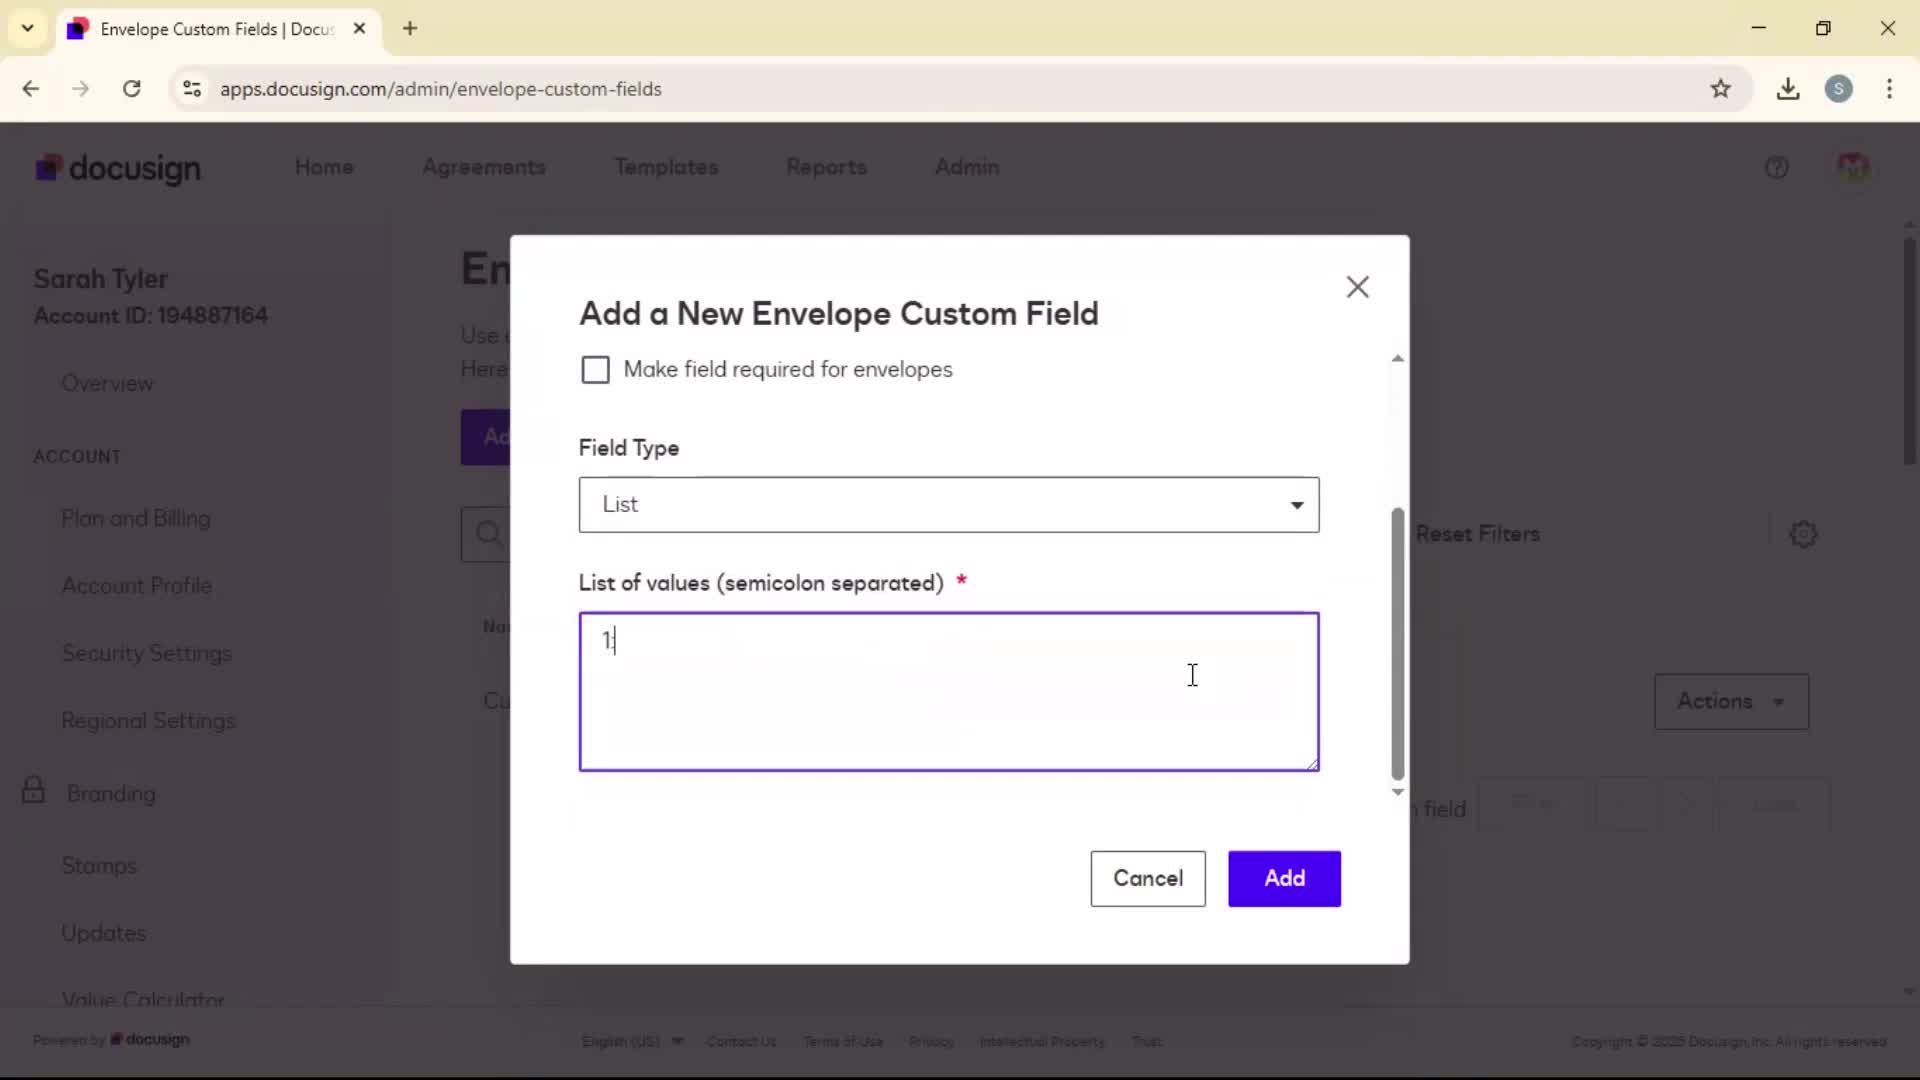The width and height of the screenshot is (1920, 1080).
Task: Open Security Settings in sidebar
Action: click(x=147, y=653)
